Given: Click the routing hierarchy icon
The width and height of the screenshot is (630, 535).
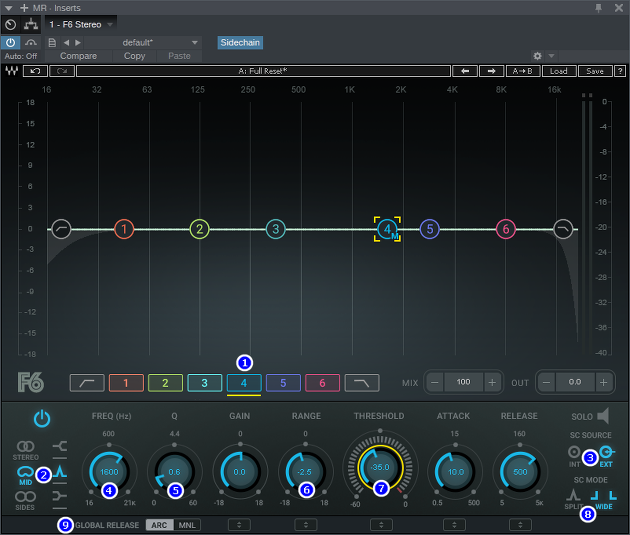Looking at the screenshot, I should click(31, 25).
